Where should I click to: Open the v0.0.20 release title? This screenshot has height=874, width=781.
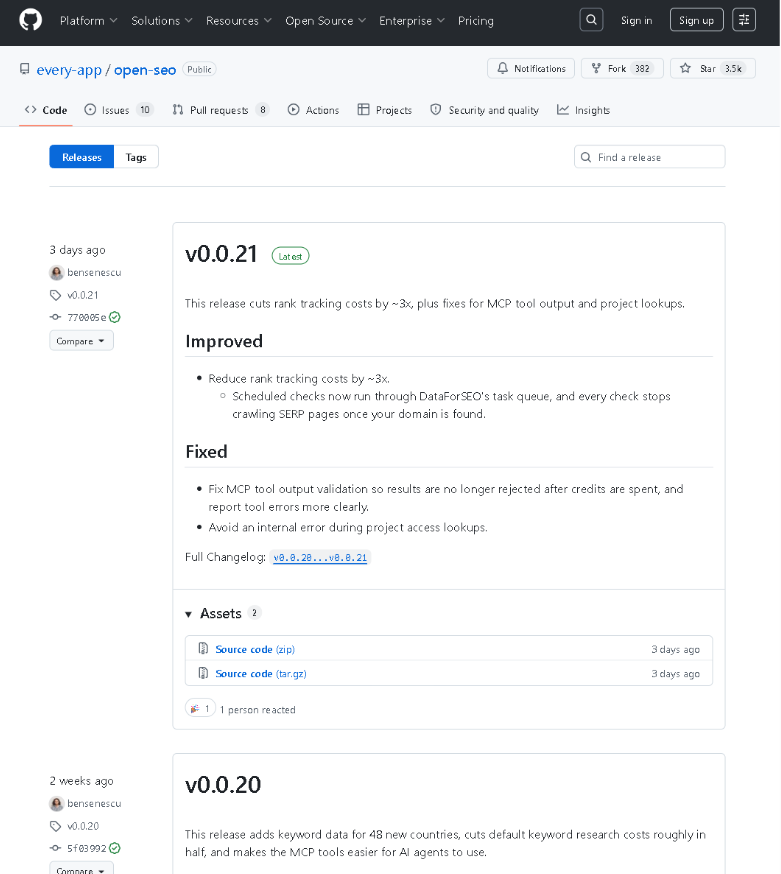click(223, 785)
